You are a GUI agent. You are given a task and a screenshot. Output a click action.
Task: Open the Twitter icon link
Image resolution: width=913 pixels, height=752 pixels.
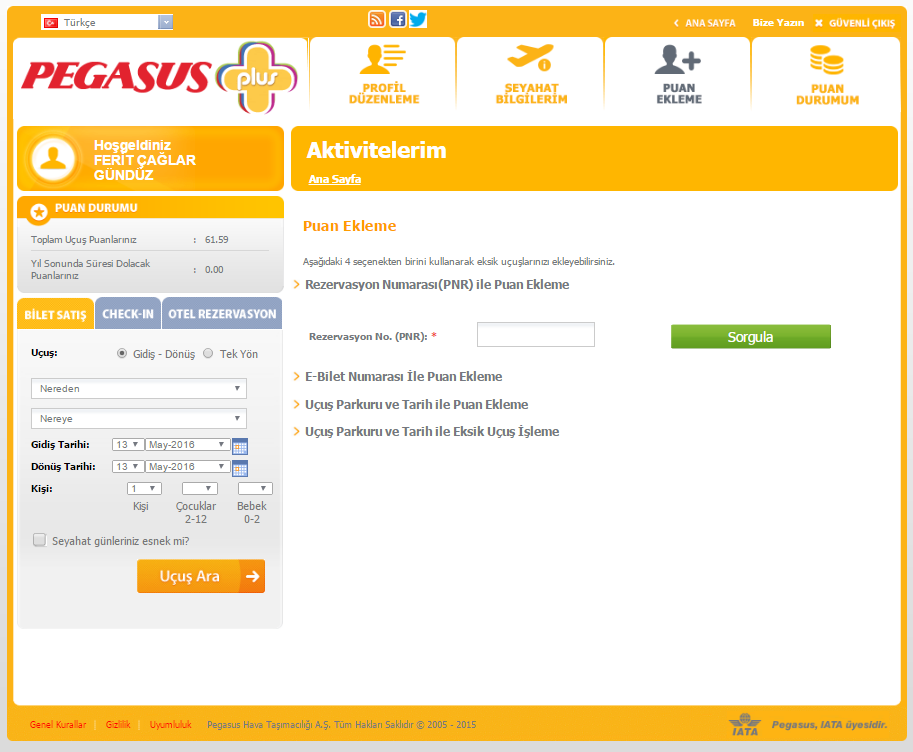click(418, 19)
